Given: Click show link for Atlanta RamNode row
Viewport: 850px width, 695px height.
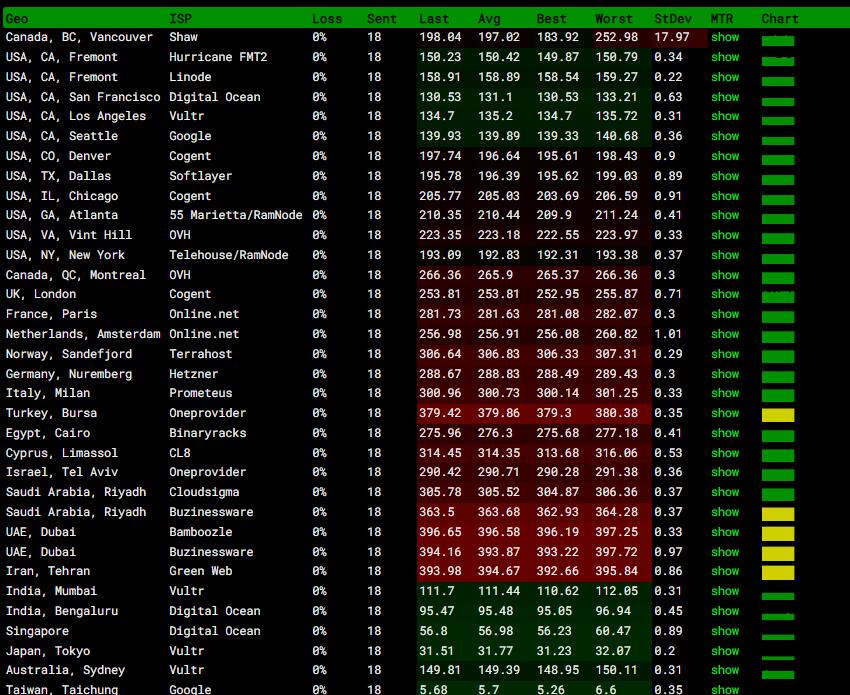Looking at the screenshot, I should click(x=725, y=215).
